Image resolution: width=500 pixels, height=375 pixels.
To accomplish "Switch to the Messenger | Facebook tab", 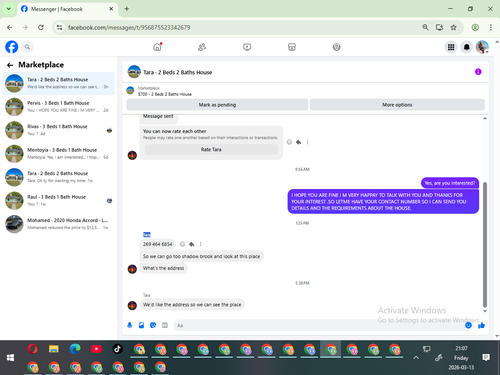I will click(x=67, y=9).
